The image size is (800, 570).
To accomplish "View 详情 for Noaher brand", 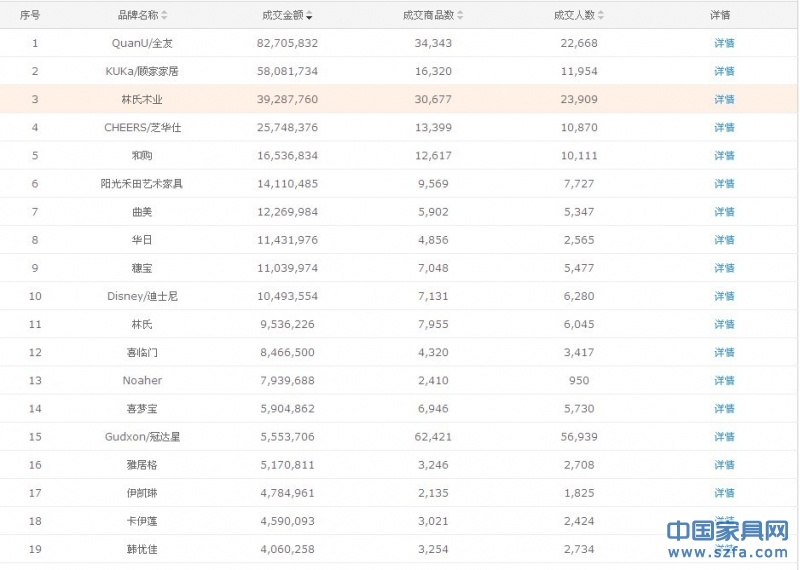I will click(x=724, y=380).
